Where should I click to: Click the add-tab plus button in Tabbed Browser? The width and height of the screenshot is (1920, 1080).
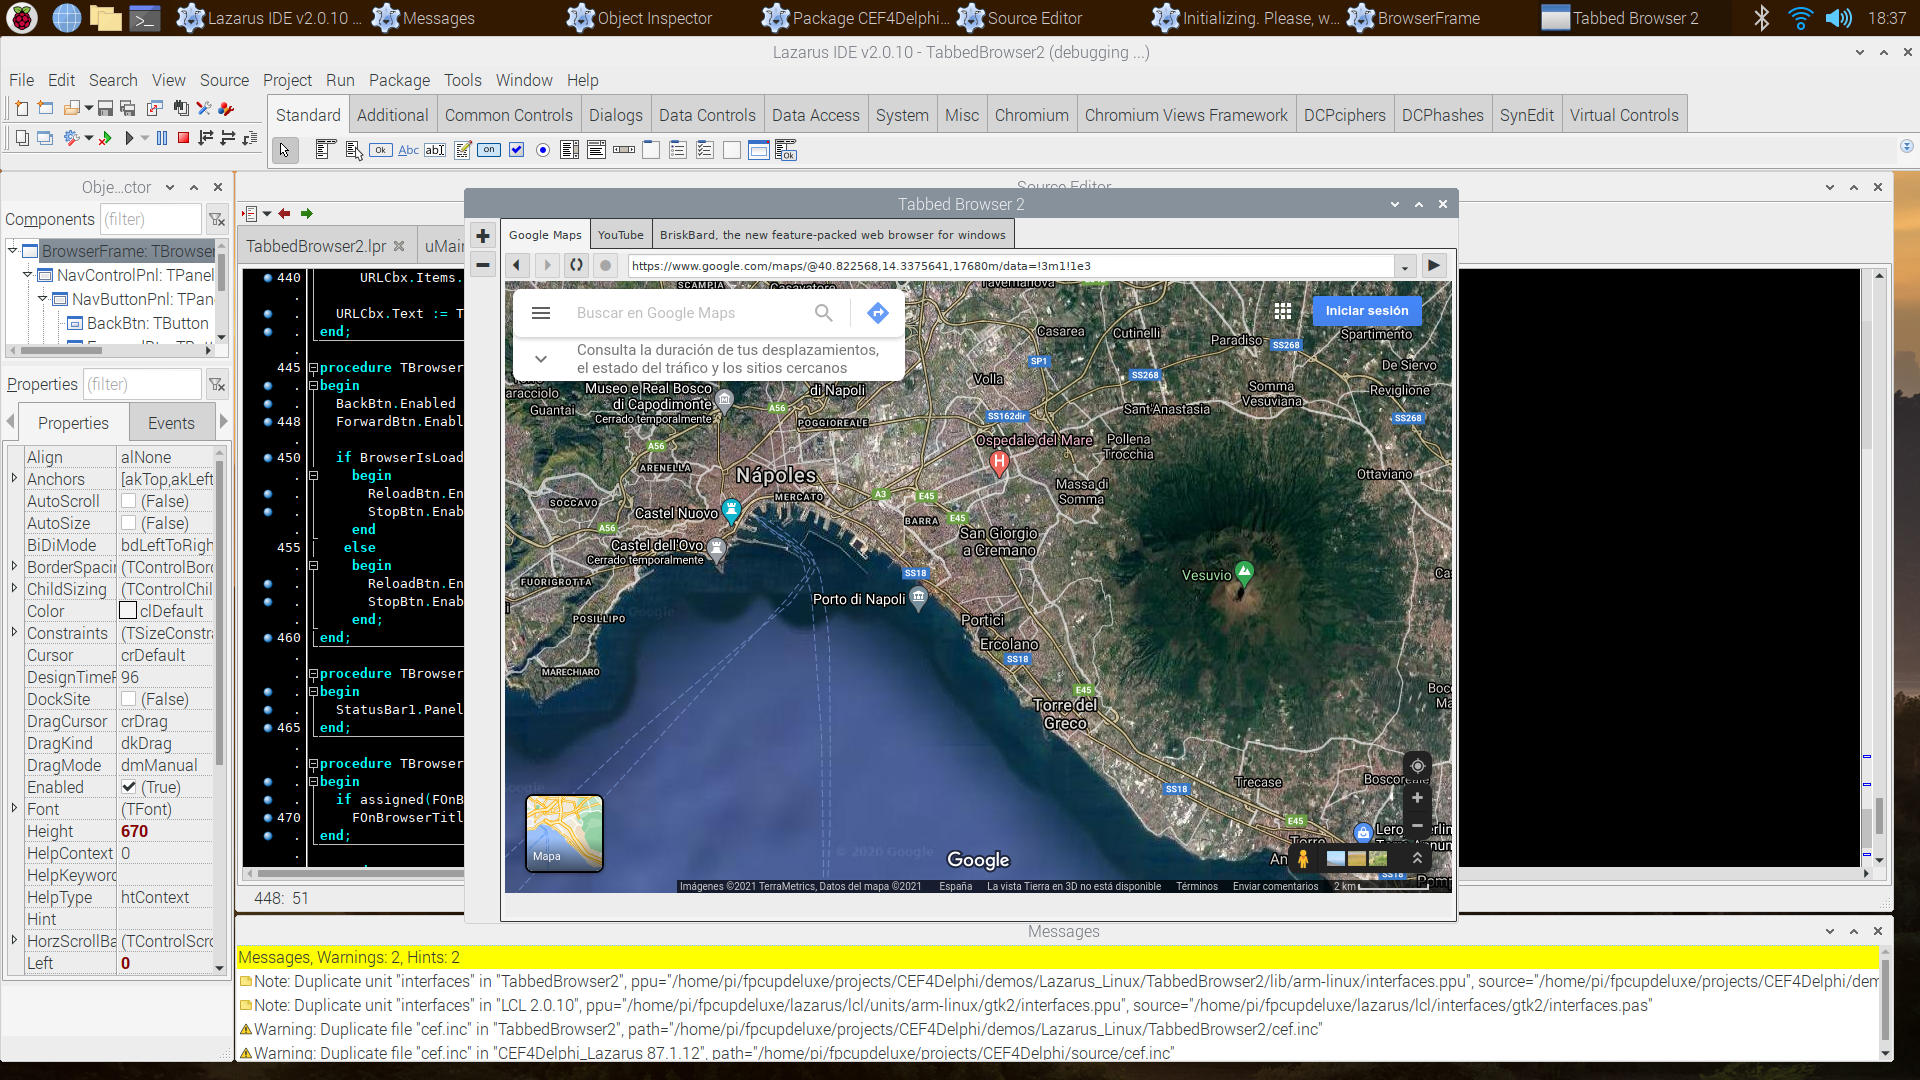click(x=483, y=236)
